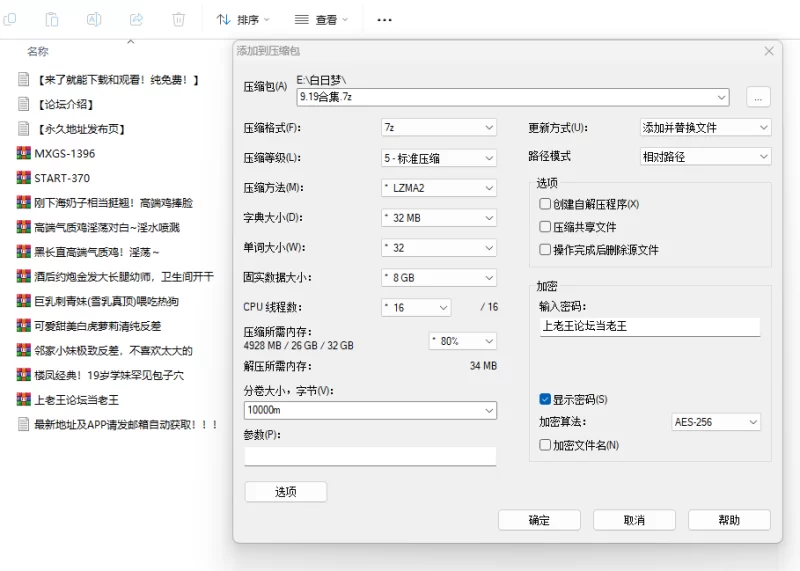This screenshot has height=571, width=800.
Task: Open the 压缩等级 dropdown showing 5 - 标准压缩
Action: pyautogui.click(x=439, y=158)
